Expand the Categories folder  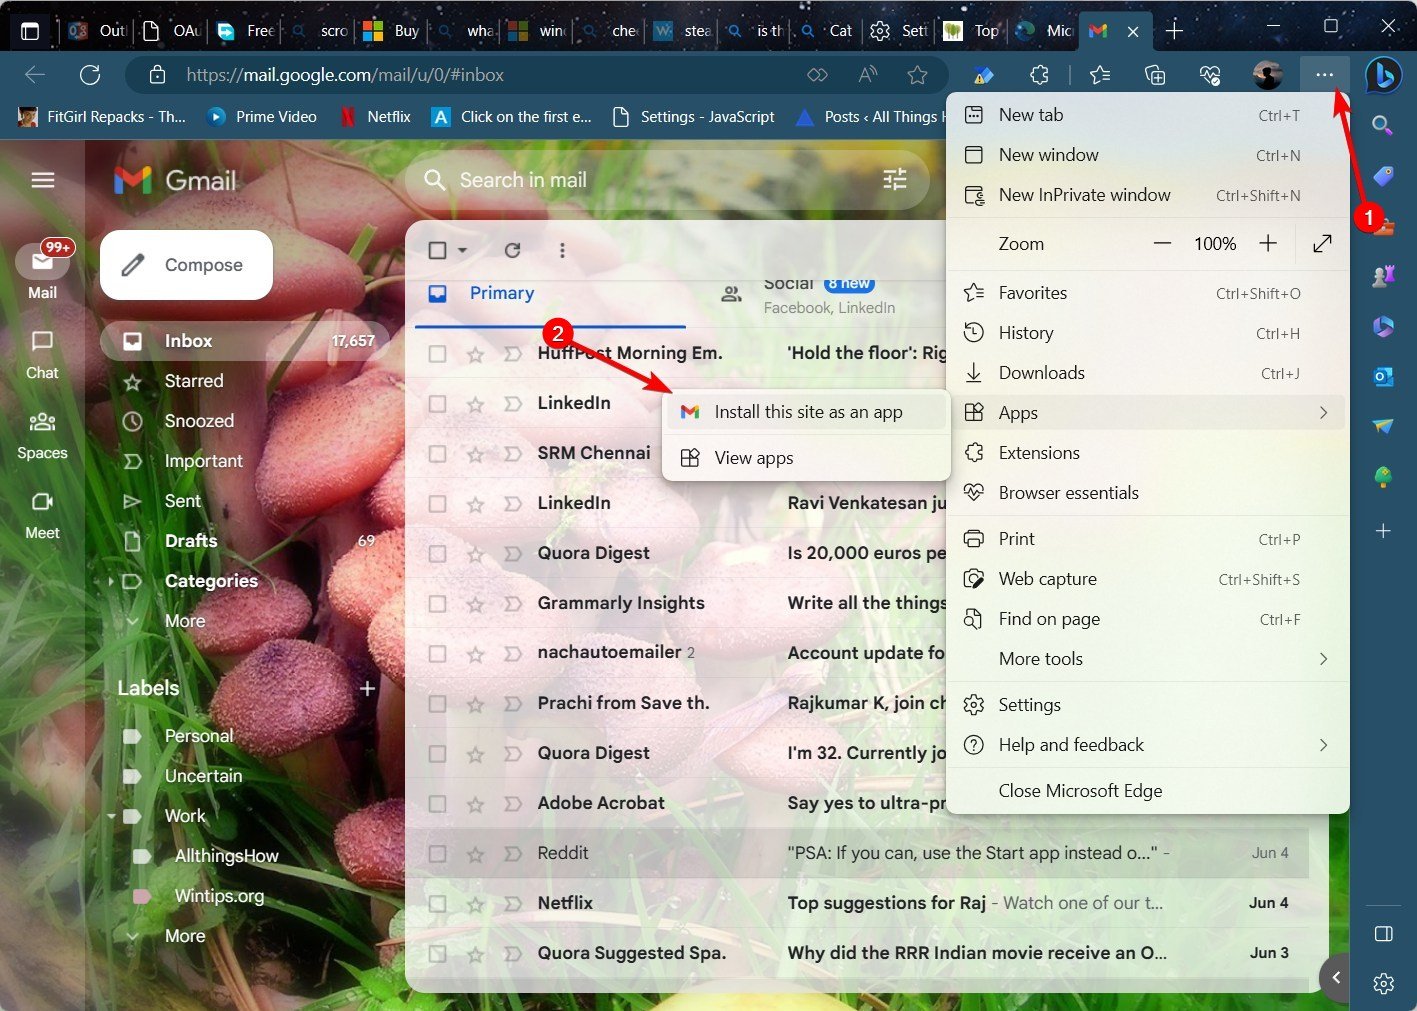[x=111, y=581]
